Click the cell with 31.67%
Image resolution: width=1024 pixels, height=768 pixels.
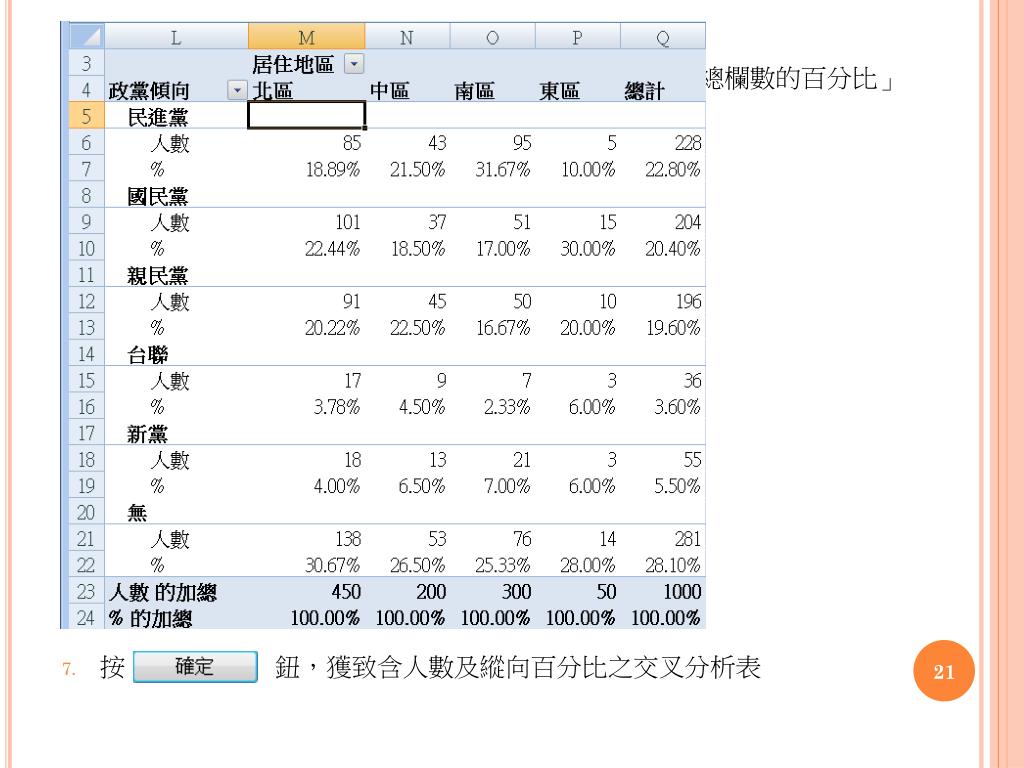[503, 169]
